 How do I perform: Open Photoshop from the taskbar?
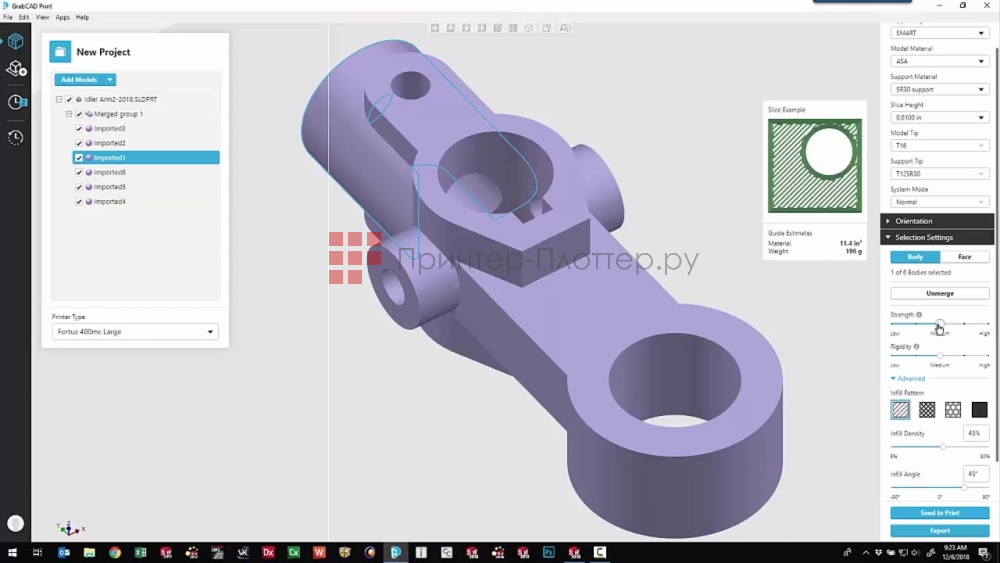coord(548,552)
